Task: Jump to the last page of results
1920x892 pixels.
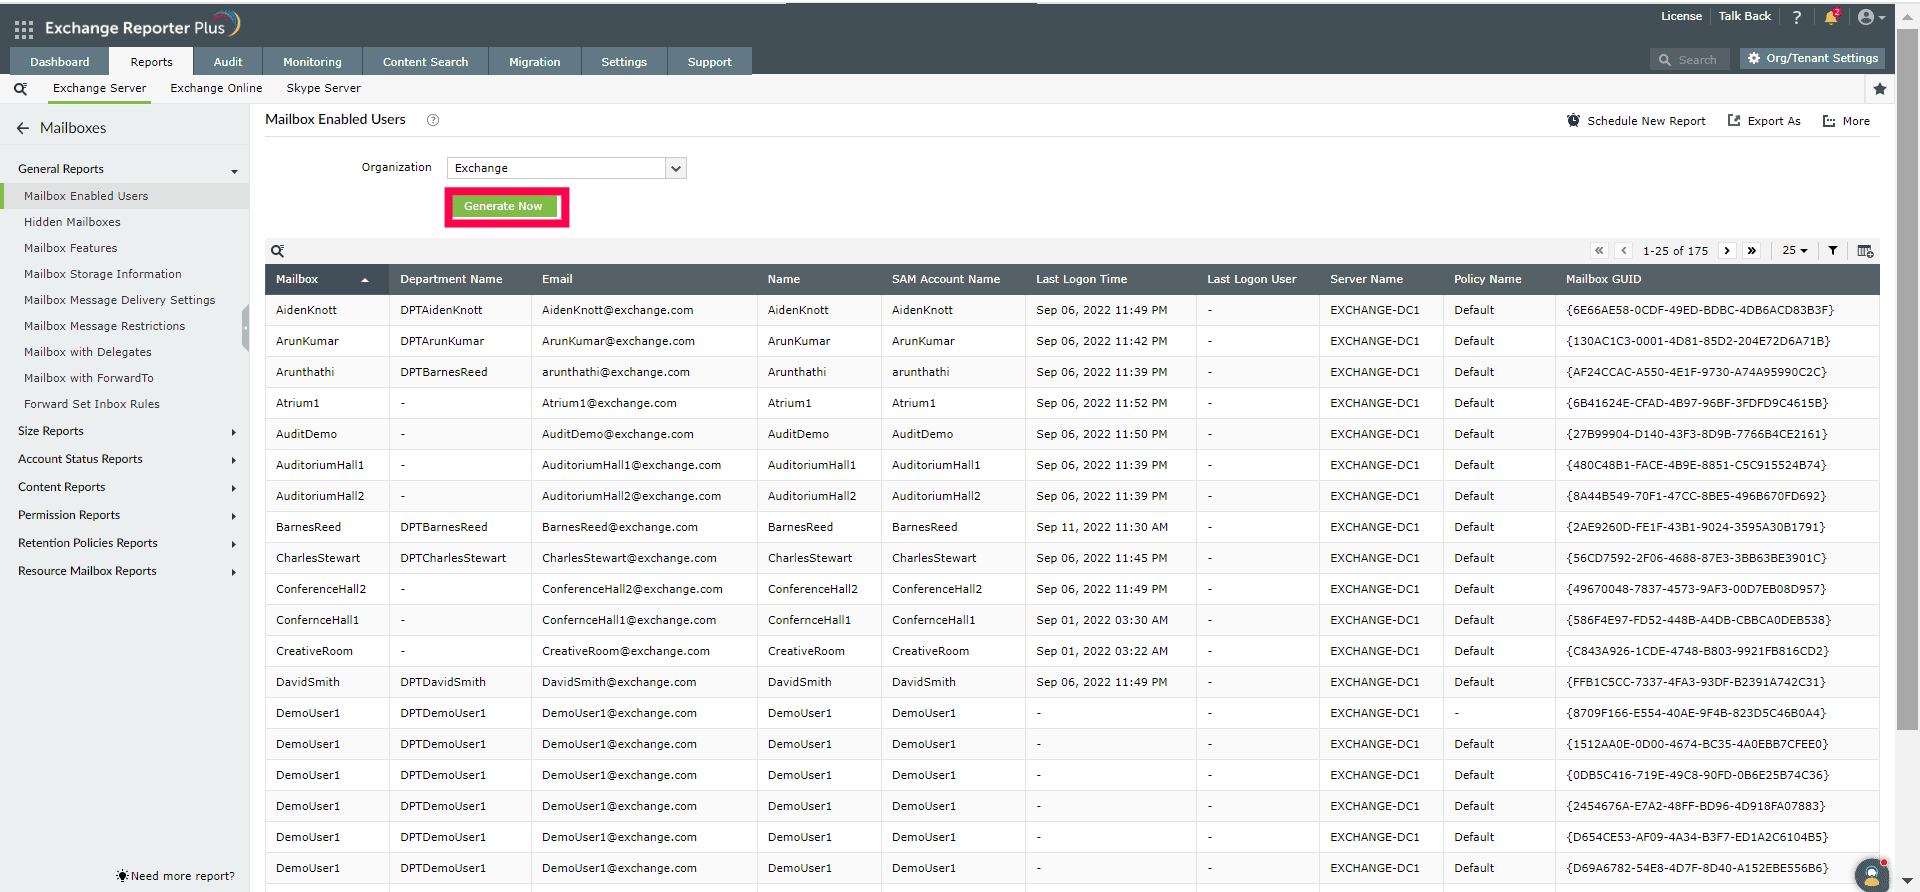Action: click(x=1752, y=251)
